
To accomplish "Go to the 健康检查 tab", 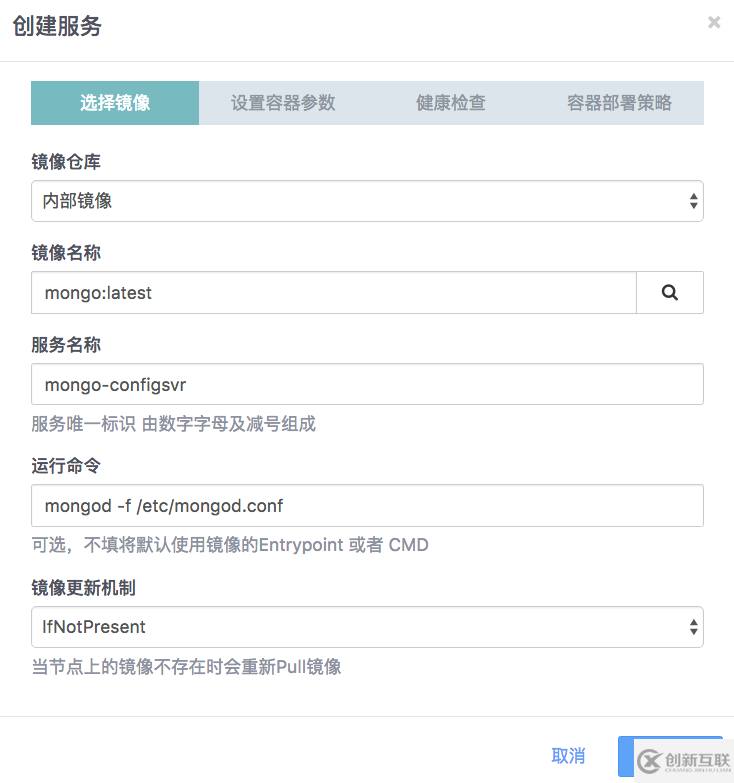I will pos(451,103).
